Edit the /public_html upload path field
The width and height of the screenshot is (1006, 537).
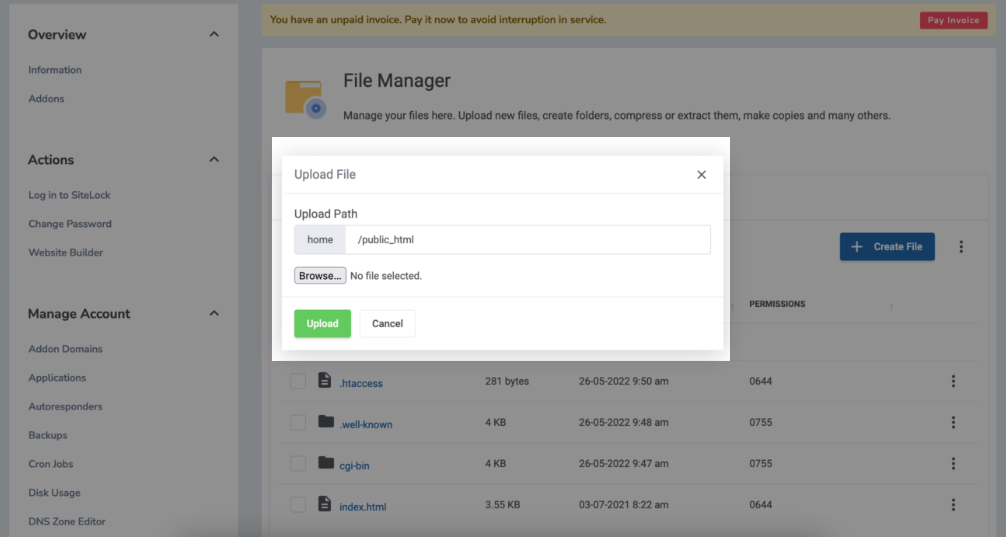[x=528, y=240]
